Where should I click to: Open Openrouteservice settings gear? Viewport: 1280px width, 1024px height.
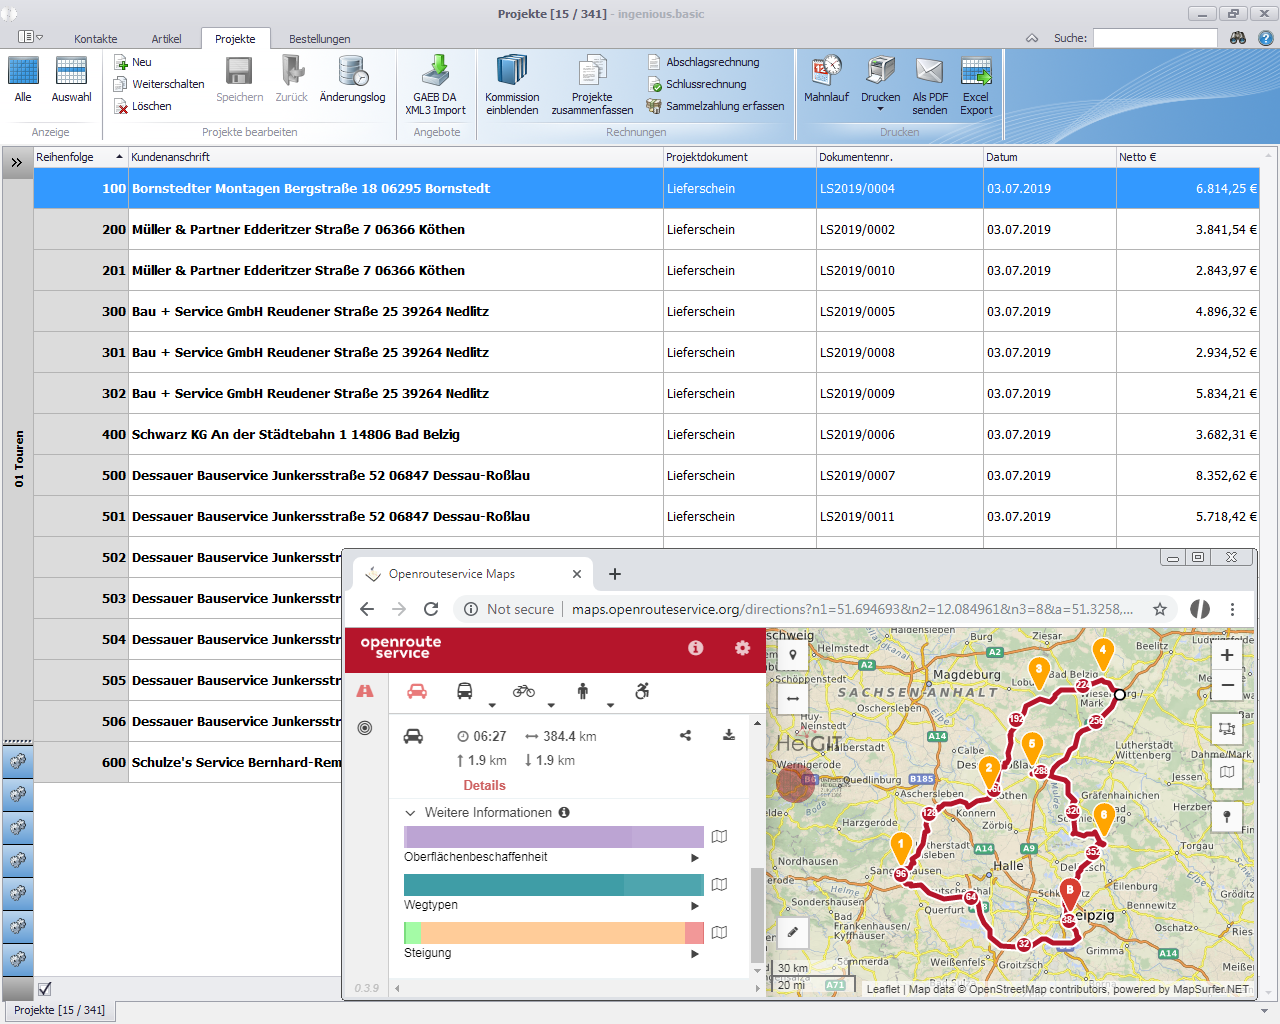pyautogui.click(x=742, y=648)
